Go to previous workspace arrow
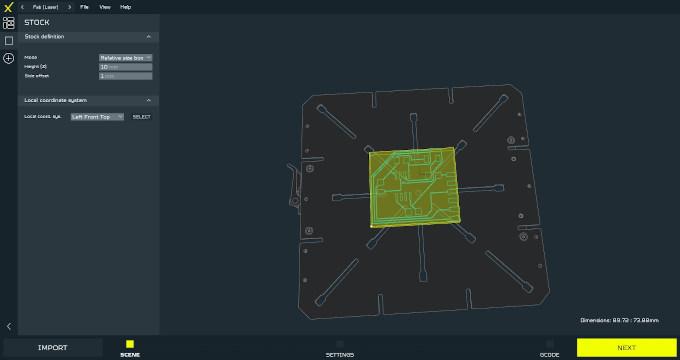The width and height of the screenshot is (680, 360). point(23,7)
